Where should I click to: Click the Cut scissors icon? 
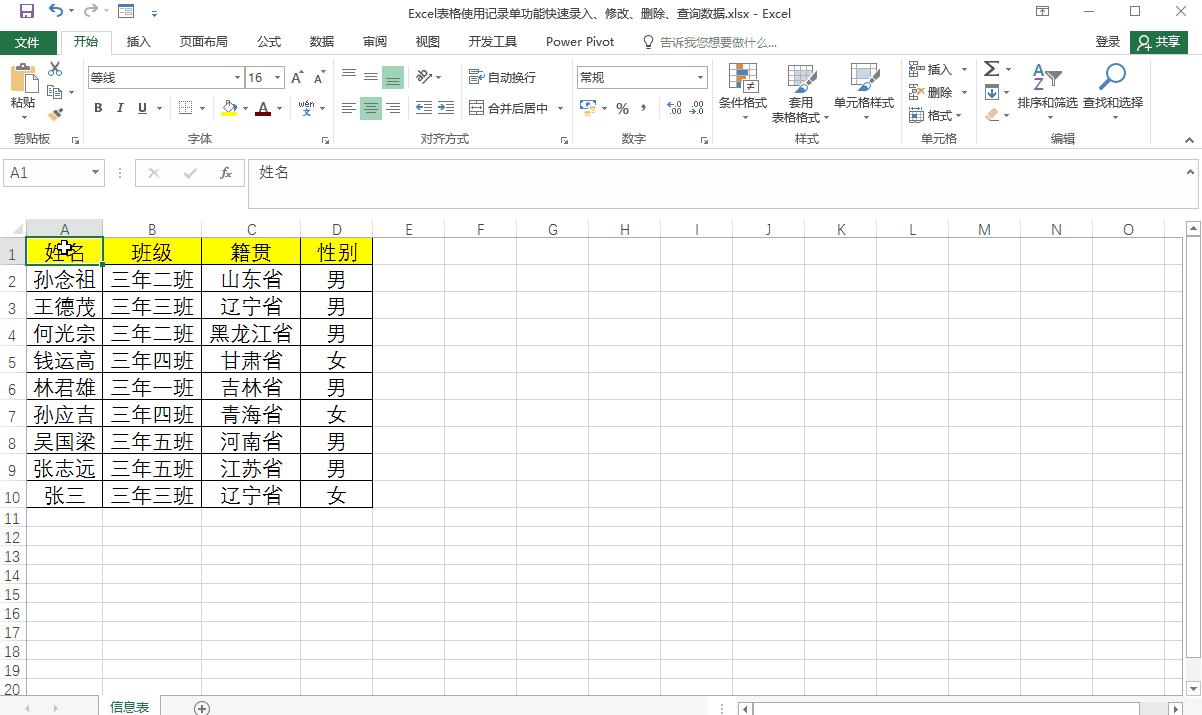click(x=55, y=69)
